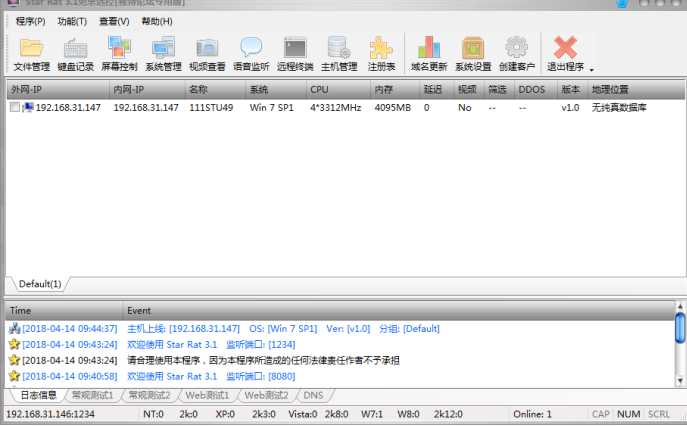Expand the toolbar overflow arrow after 退出程序
Image resolution: width=687 pixels, height=426 pixels.
591,70
